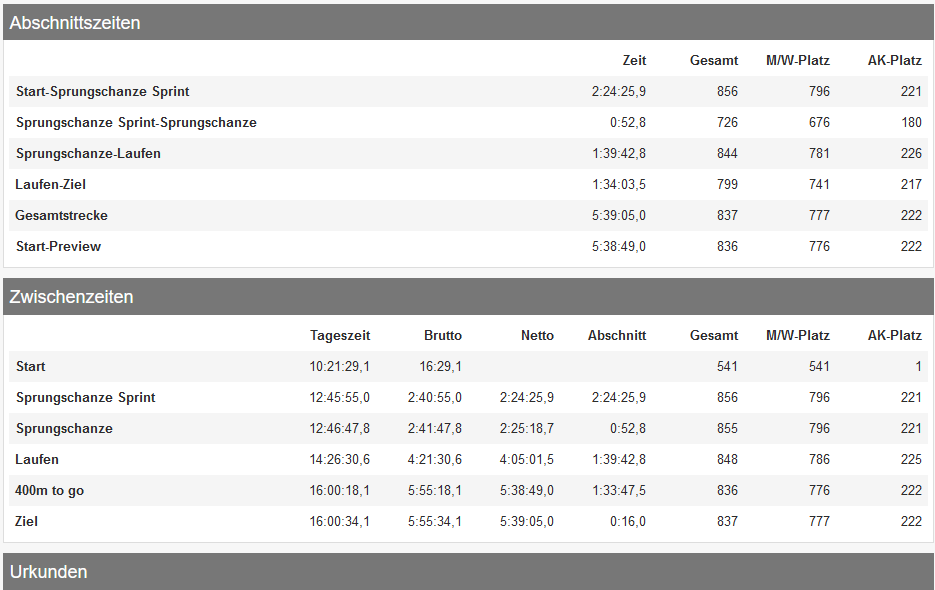Select the Sprungschanze-Laufen row label
Screen dimensions: 935x590
tap(88, 154)
